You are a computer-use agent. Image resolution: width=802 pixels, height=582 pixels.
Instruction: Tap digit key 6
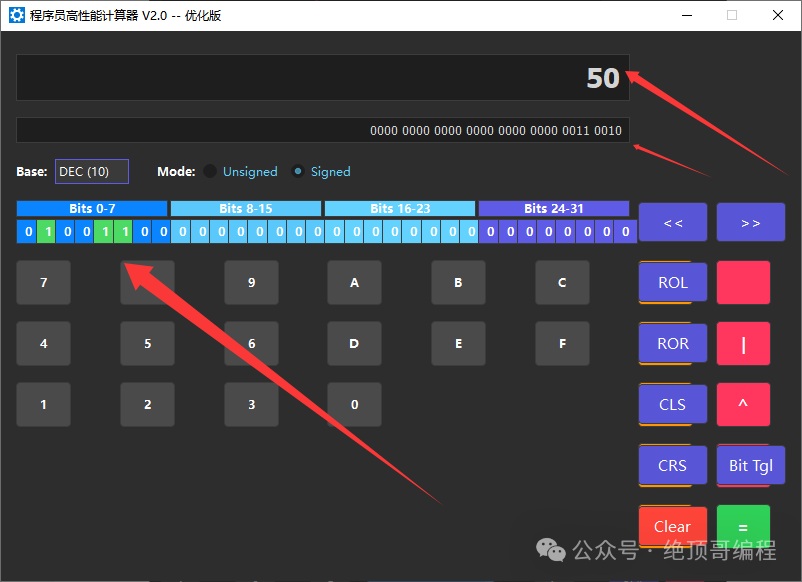click(251, 343)
